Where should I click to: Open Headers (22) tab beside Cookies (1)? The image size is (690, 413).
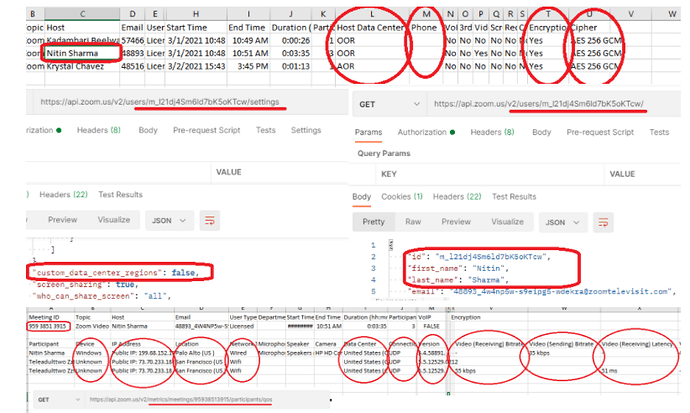click(x=457, y=197)
